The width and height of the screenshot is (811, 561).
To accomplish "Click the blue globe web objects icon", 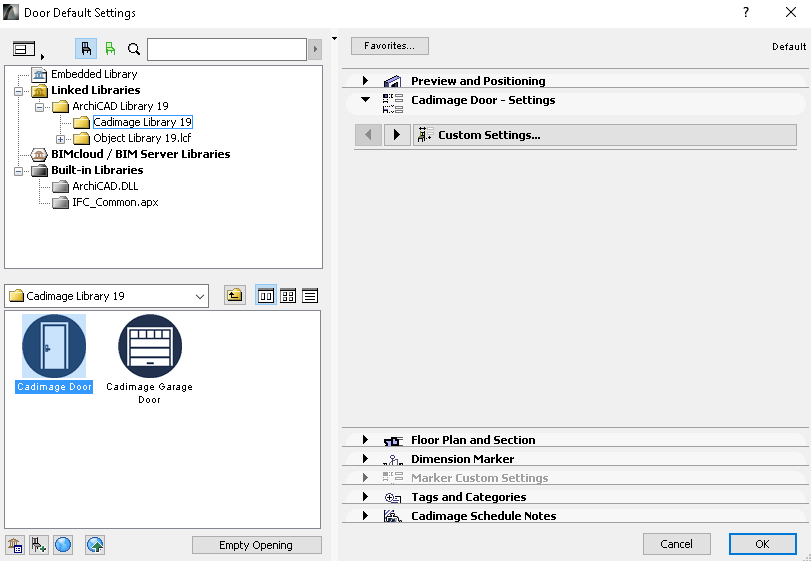I will click(x=63, y=545).
